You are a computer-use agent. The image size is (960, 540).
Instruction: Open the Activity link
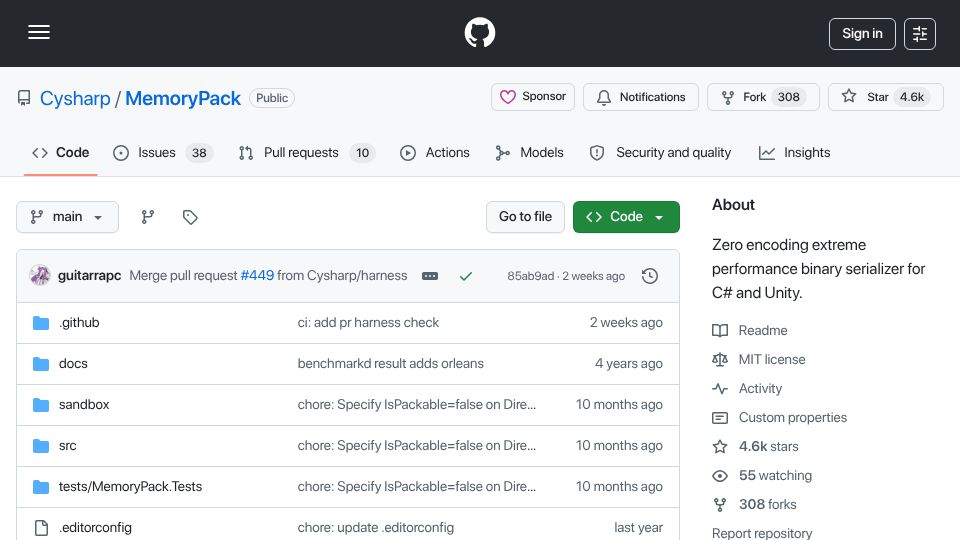tap(747, 389)
